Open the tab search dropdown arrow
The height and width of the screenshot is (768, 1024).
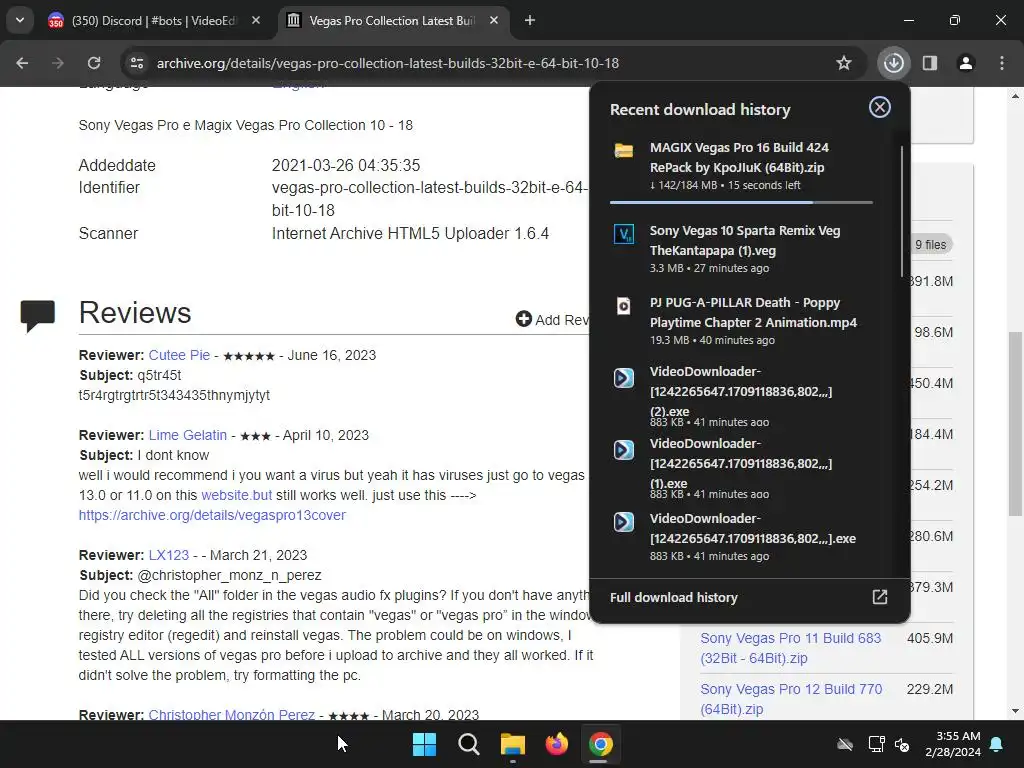pyautogui.click(x=20, y=20)
